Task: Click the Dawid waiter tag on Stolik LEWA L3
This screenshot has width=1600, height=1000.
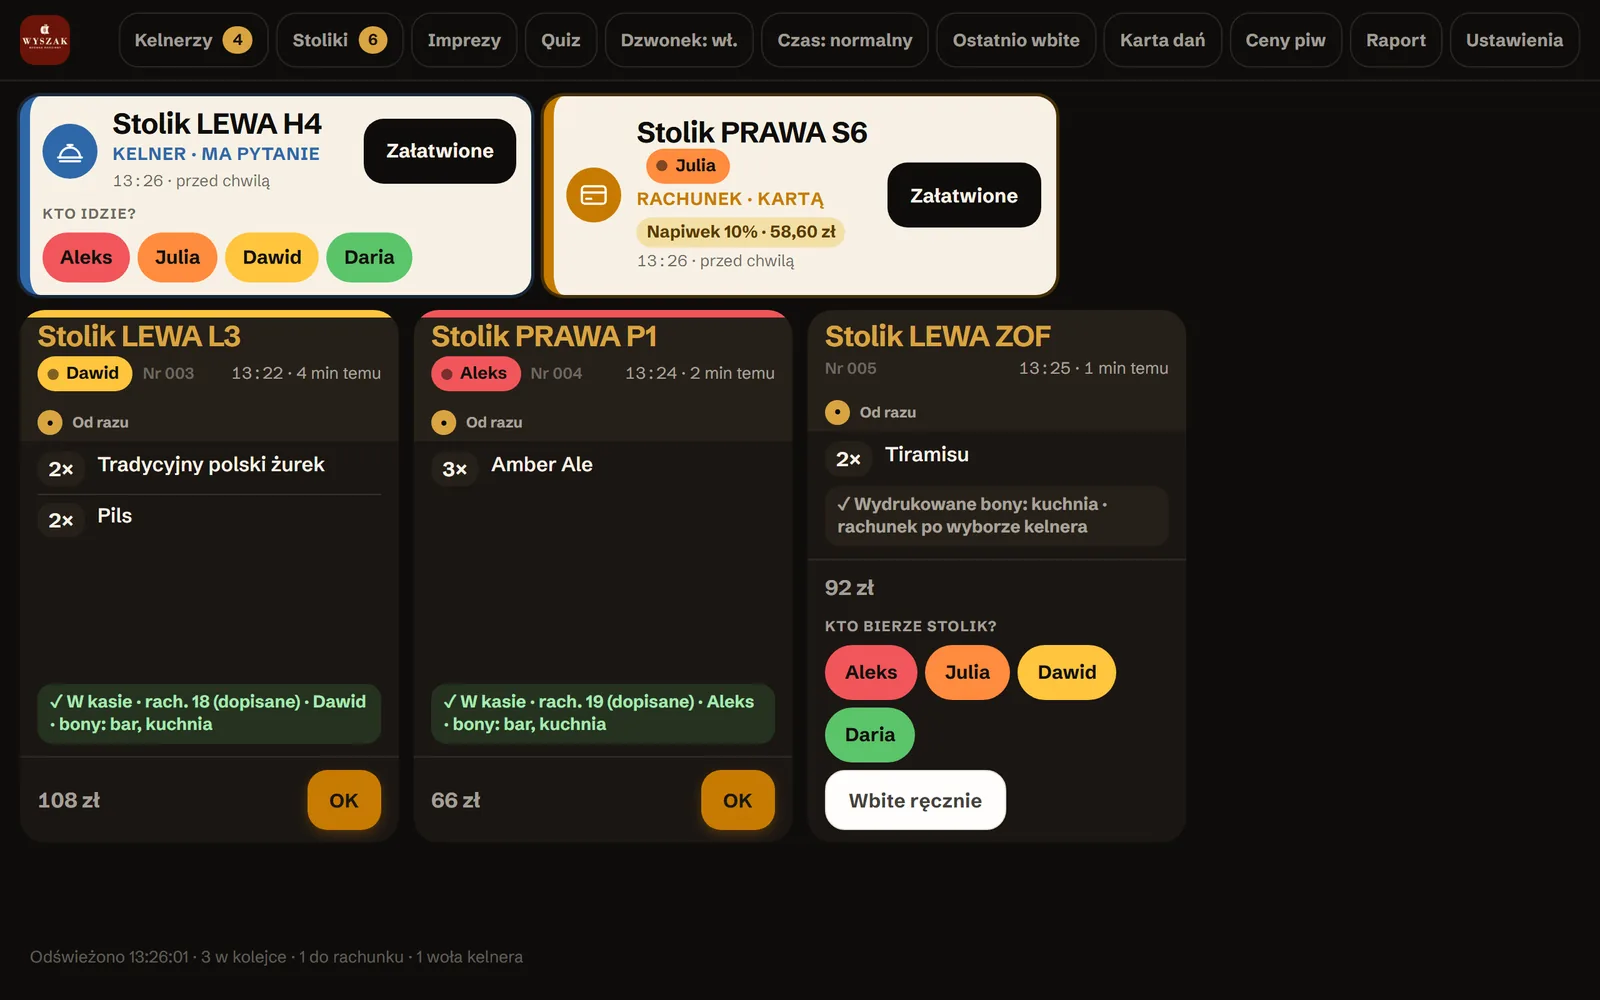Action: [x=85, y=373]
